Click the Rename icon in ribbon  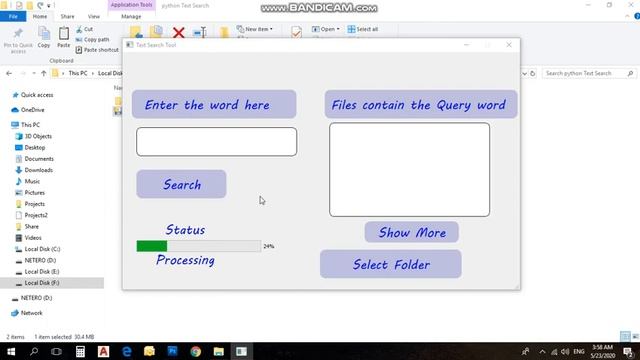point(200,32)
